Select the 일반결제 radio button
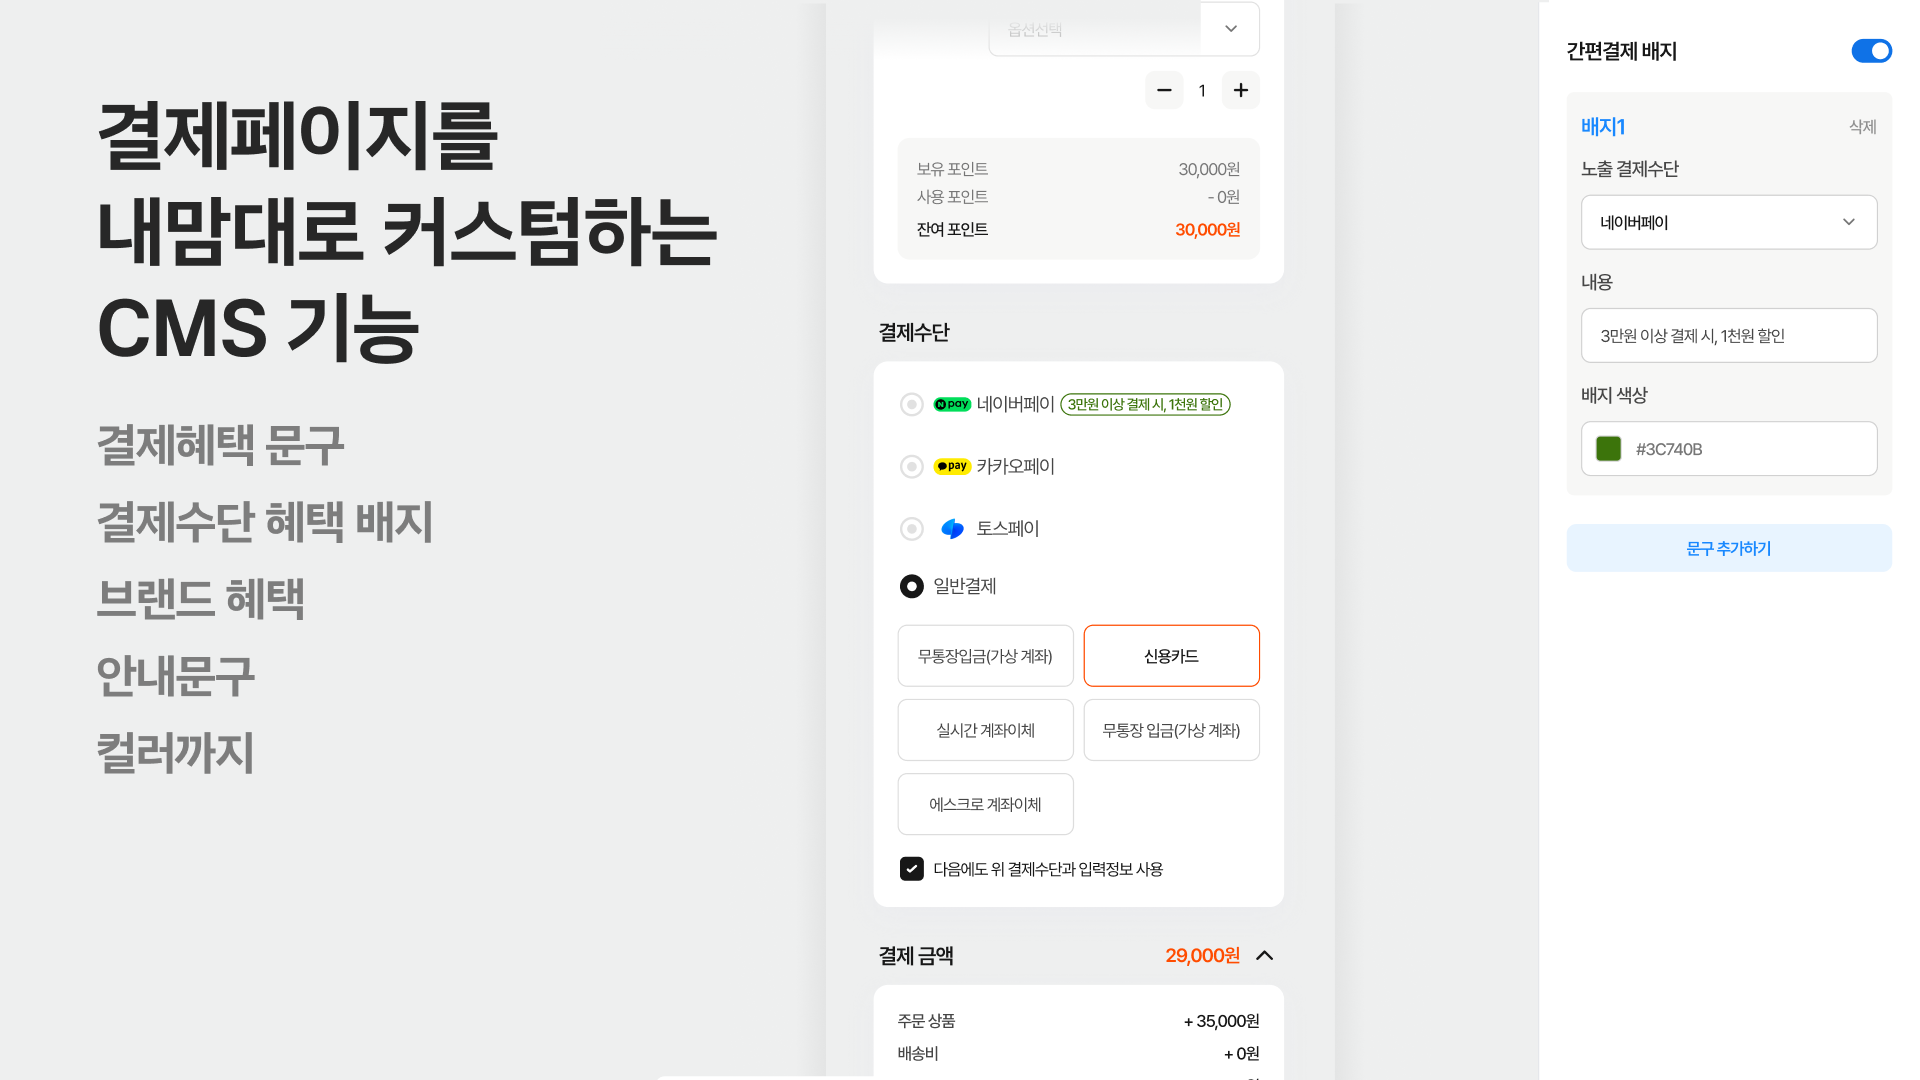1920x1080 pixels. (x=911, y=586)
